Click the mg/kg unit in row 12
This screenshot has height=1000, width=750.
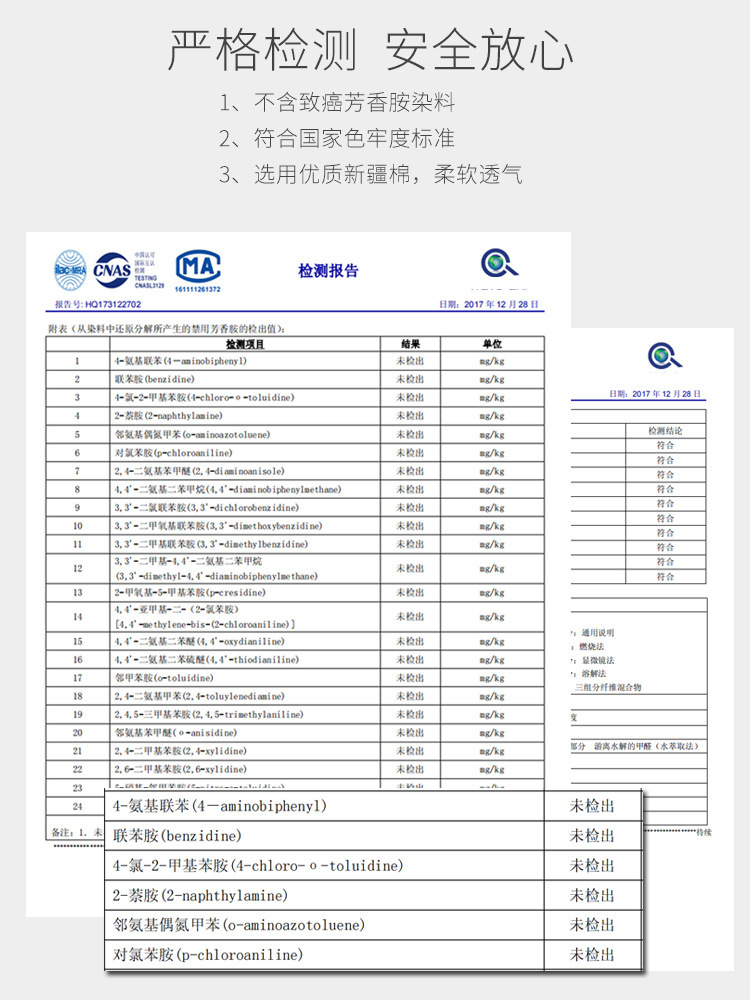pyautogui.click(x=492, y=568)
